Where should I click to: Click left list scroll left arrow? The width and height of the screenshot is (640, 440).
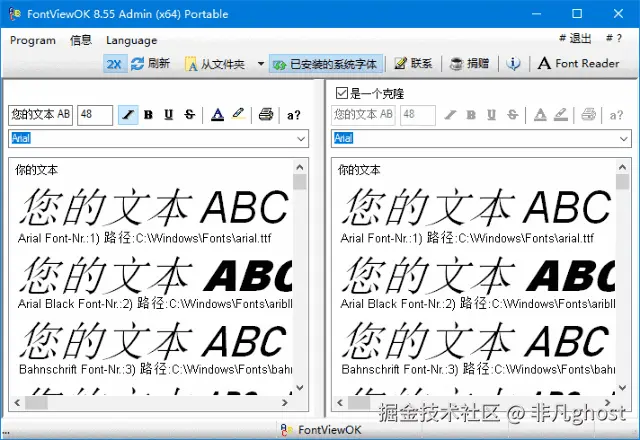pyautogui.click(x=17, y=403)
